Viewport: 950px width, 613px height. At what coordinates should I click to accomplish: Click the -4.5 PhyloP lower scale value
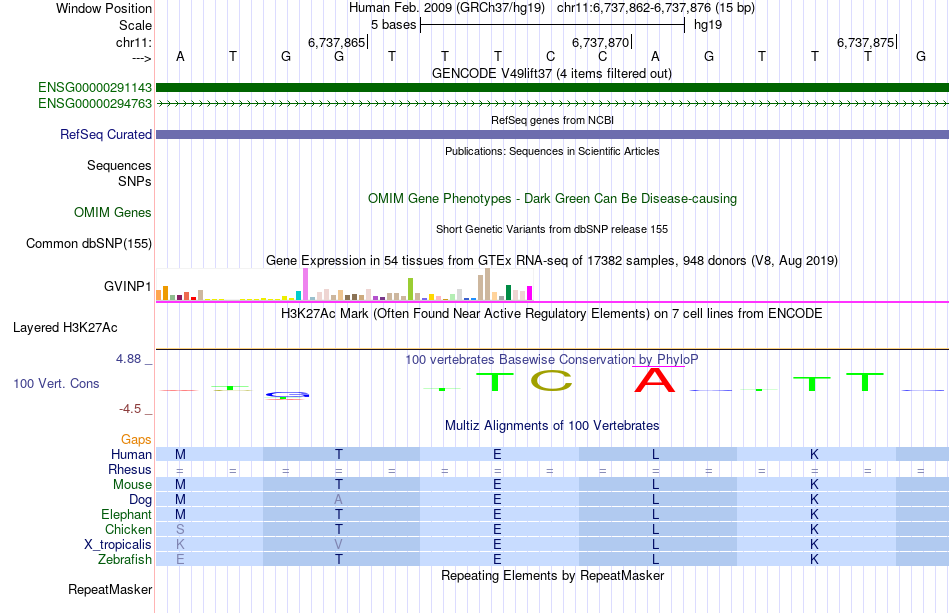click(x=130, y=409)
